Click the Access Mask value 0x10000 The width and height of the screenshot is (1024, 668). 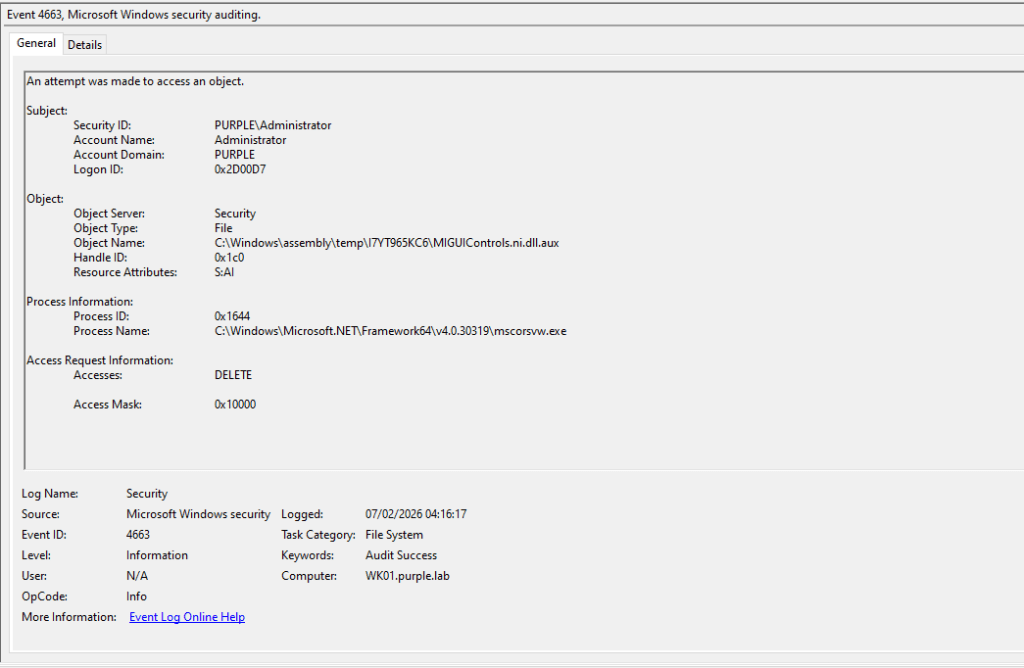(235, 405)
